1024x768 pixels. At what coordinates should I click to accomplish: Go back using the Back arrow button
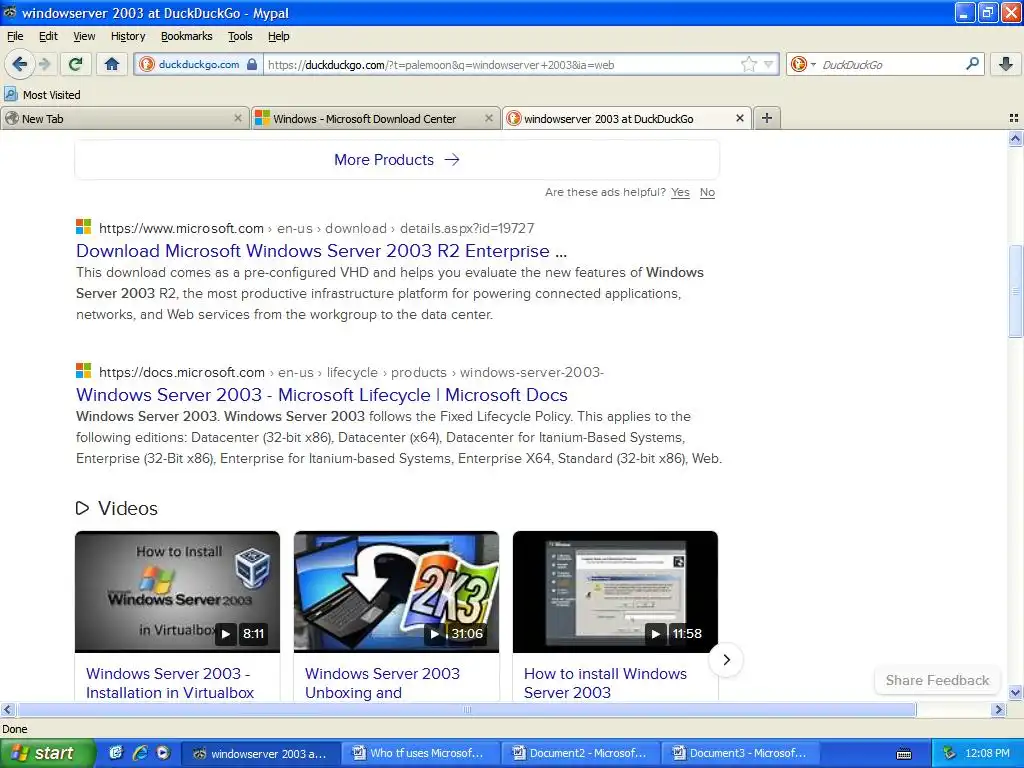point(20,64)
